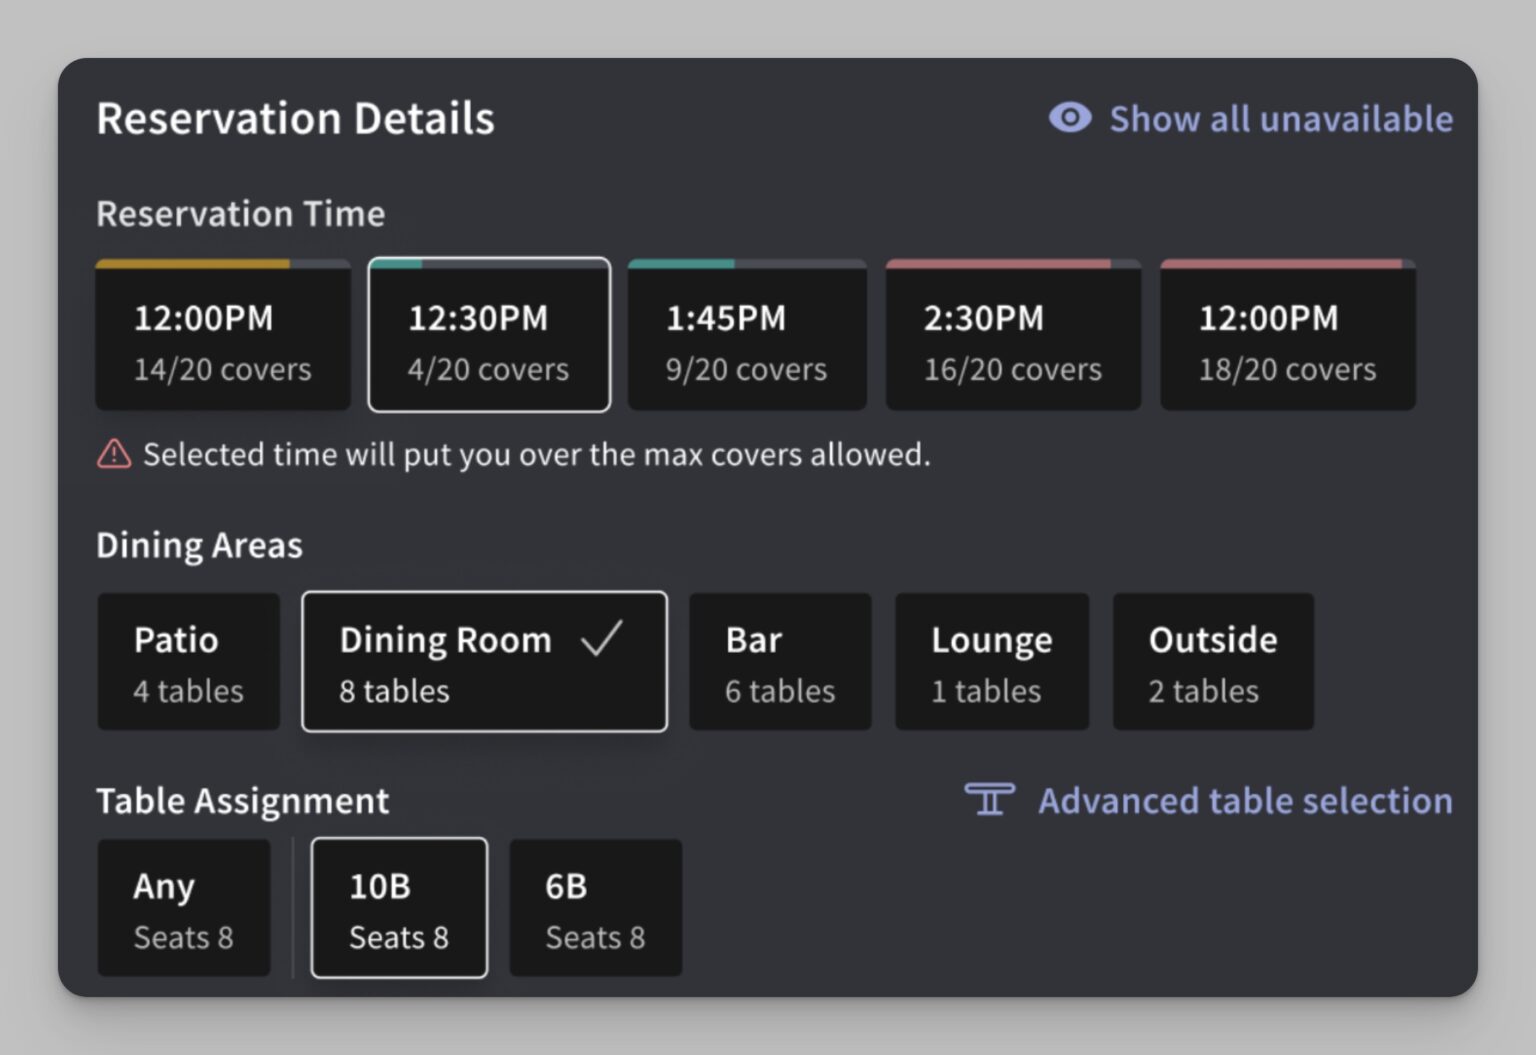Click the teal capacity bar on the 1:45PM slot
1536x1055 pixels.
(683, 263)
